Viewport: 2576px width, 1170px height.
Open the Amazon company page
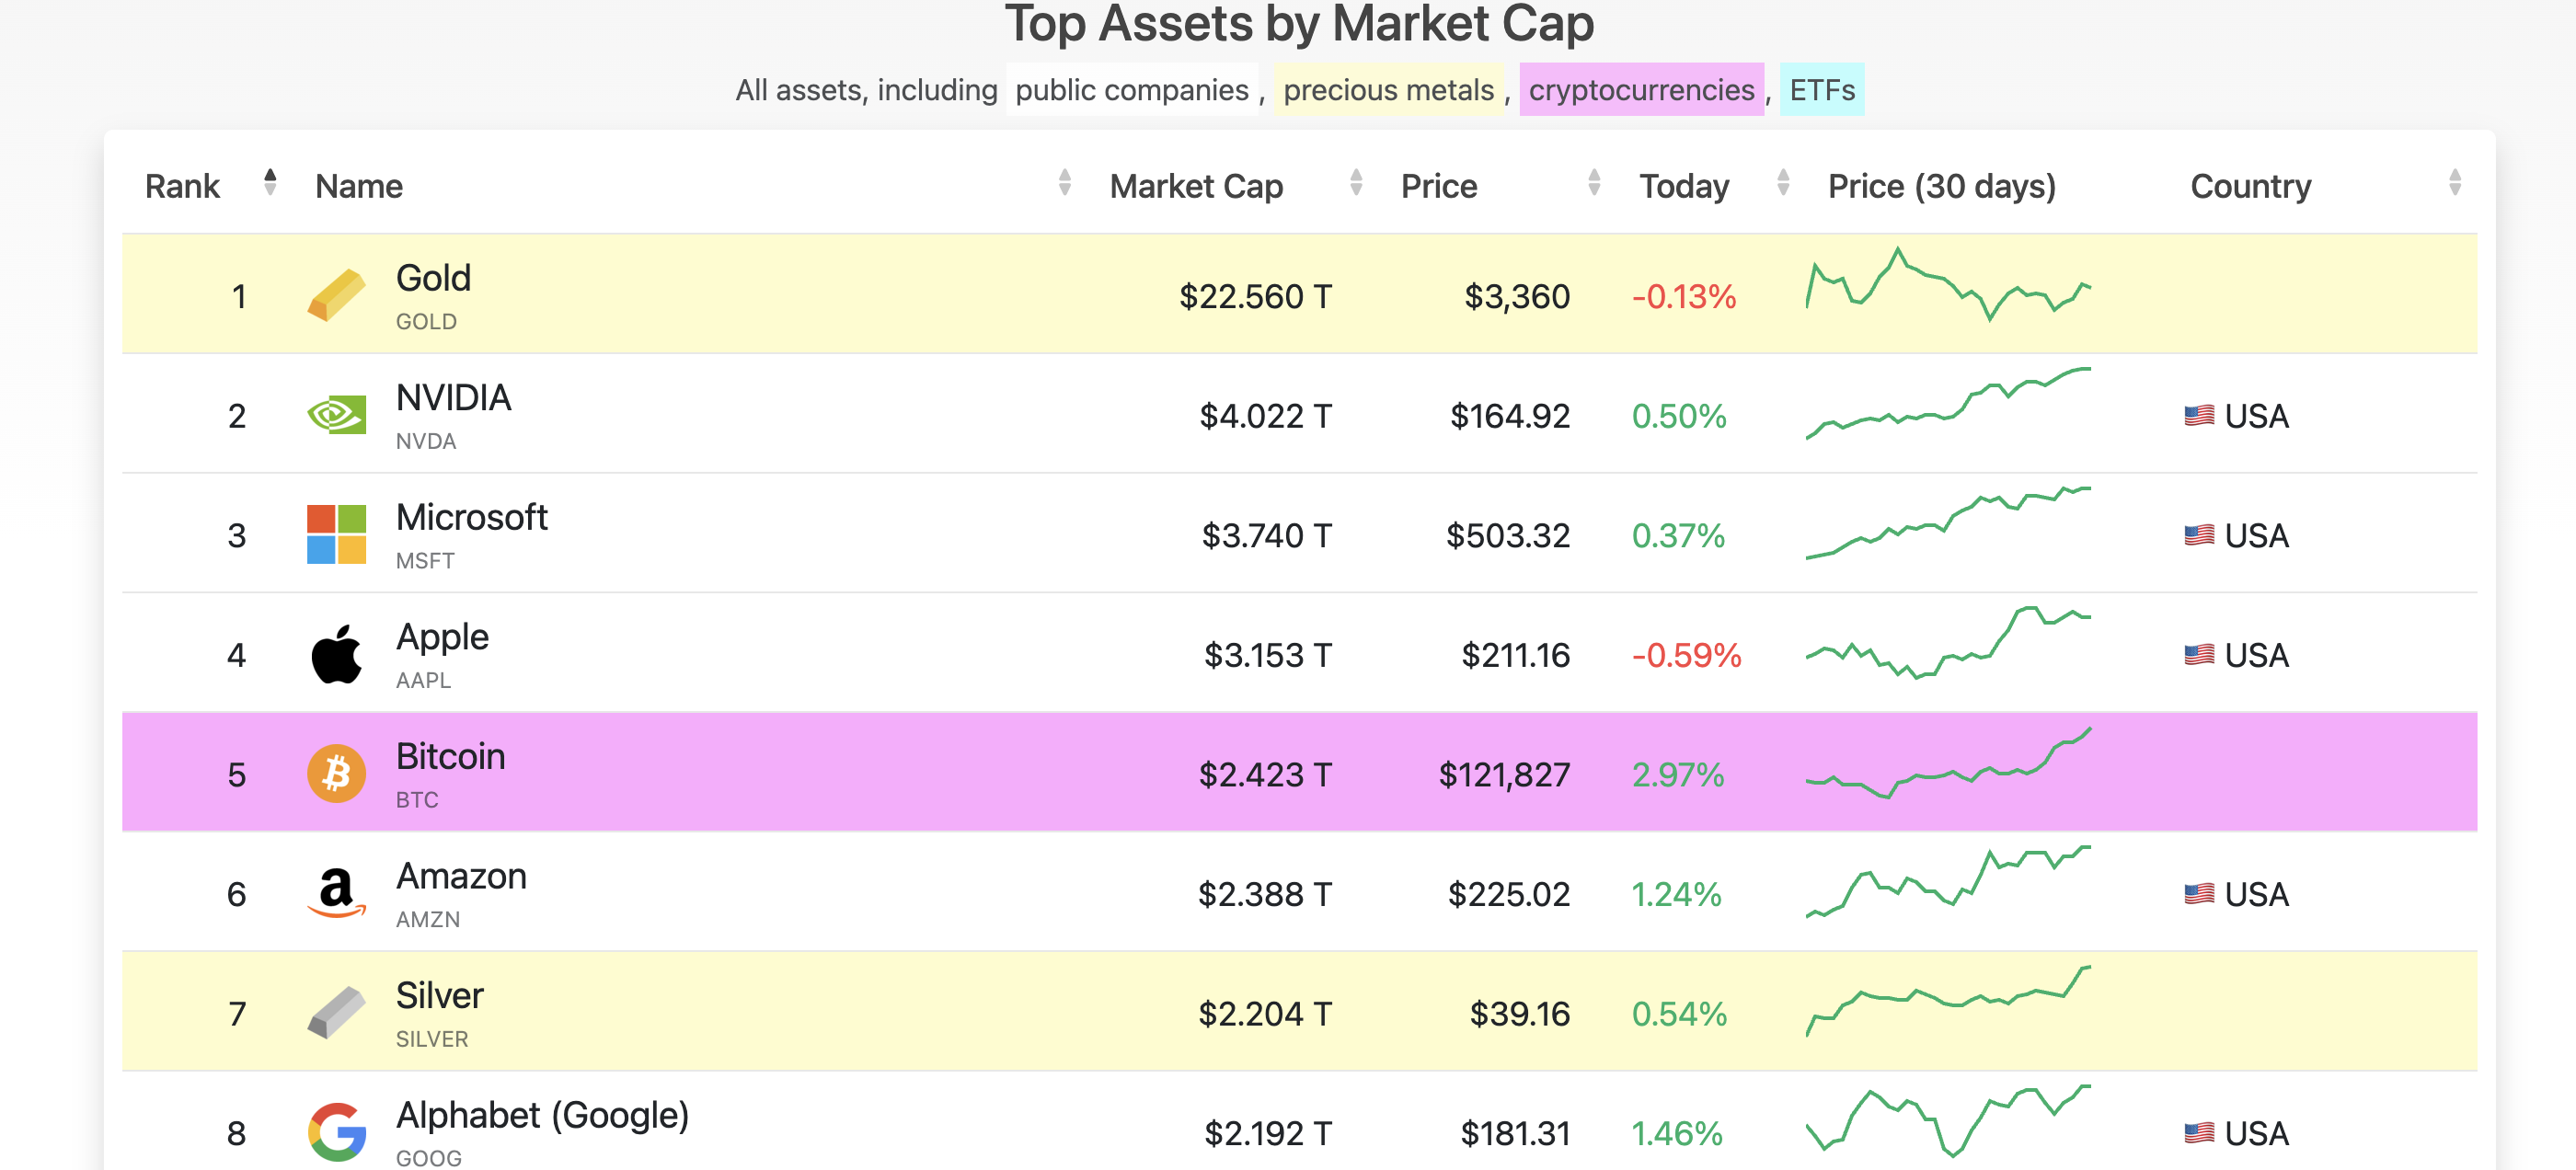(x=461, y=876)
